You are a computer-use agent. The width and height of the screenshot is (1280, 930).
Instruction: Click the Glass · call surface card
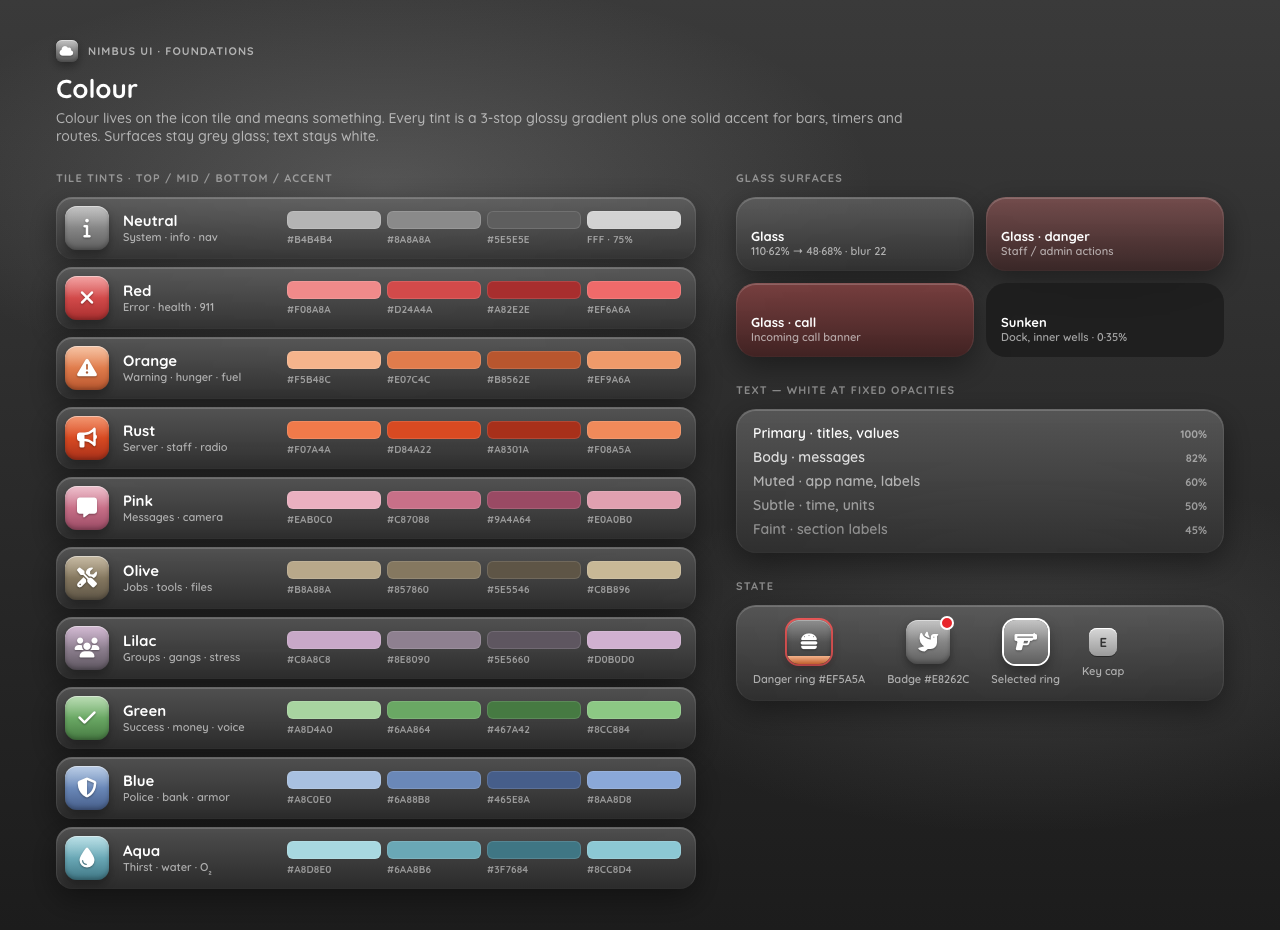point(855,320)
